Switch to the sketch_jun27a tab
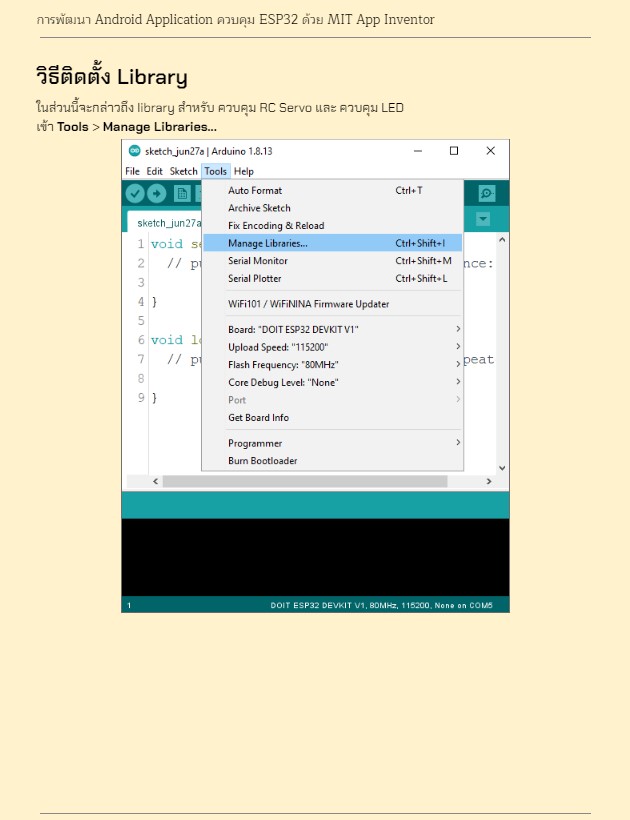The height and width of the screenshot is (820, 630). click(165, 222)
